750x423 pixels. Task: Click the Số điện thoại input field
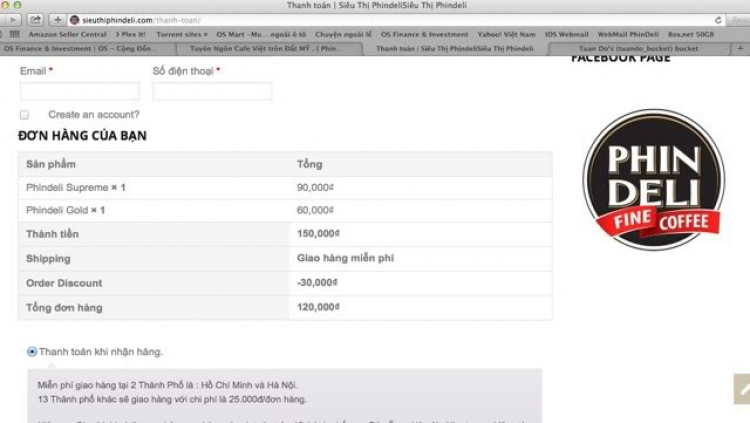[x=212, y=91]
